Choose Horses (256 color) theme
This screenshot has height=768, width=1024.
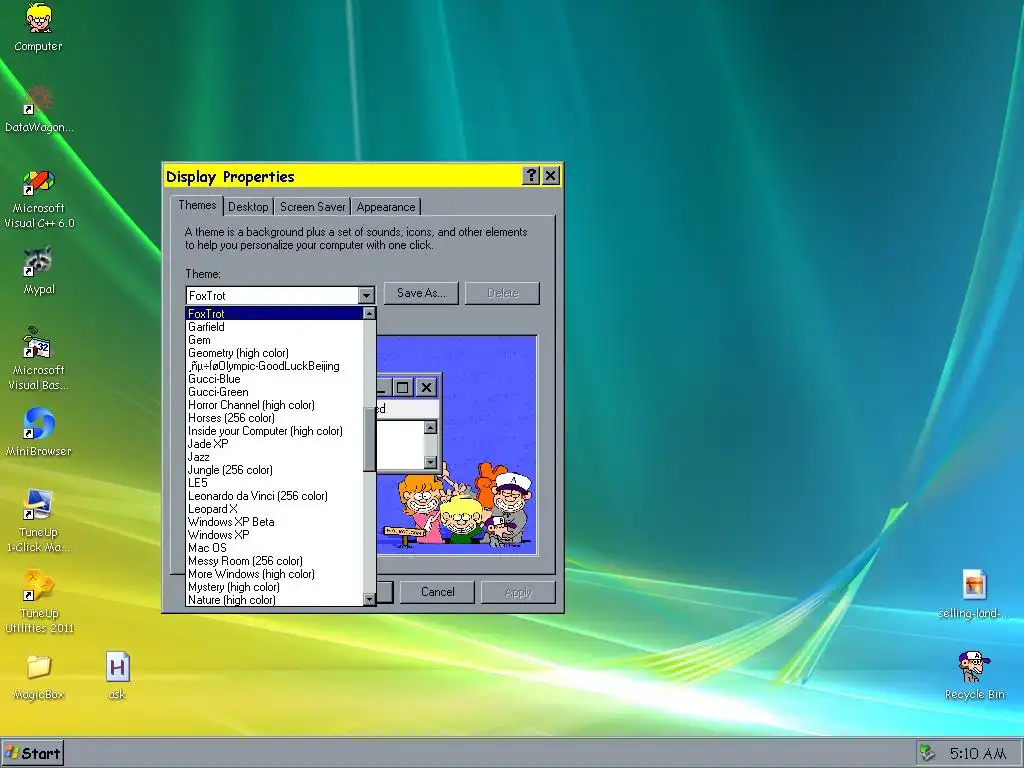274,418
